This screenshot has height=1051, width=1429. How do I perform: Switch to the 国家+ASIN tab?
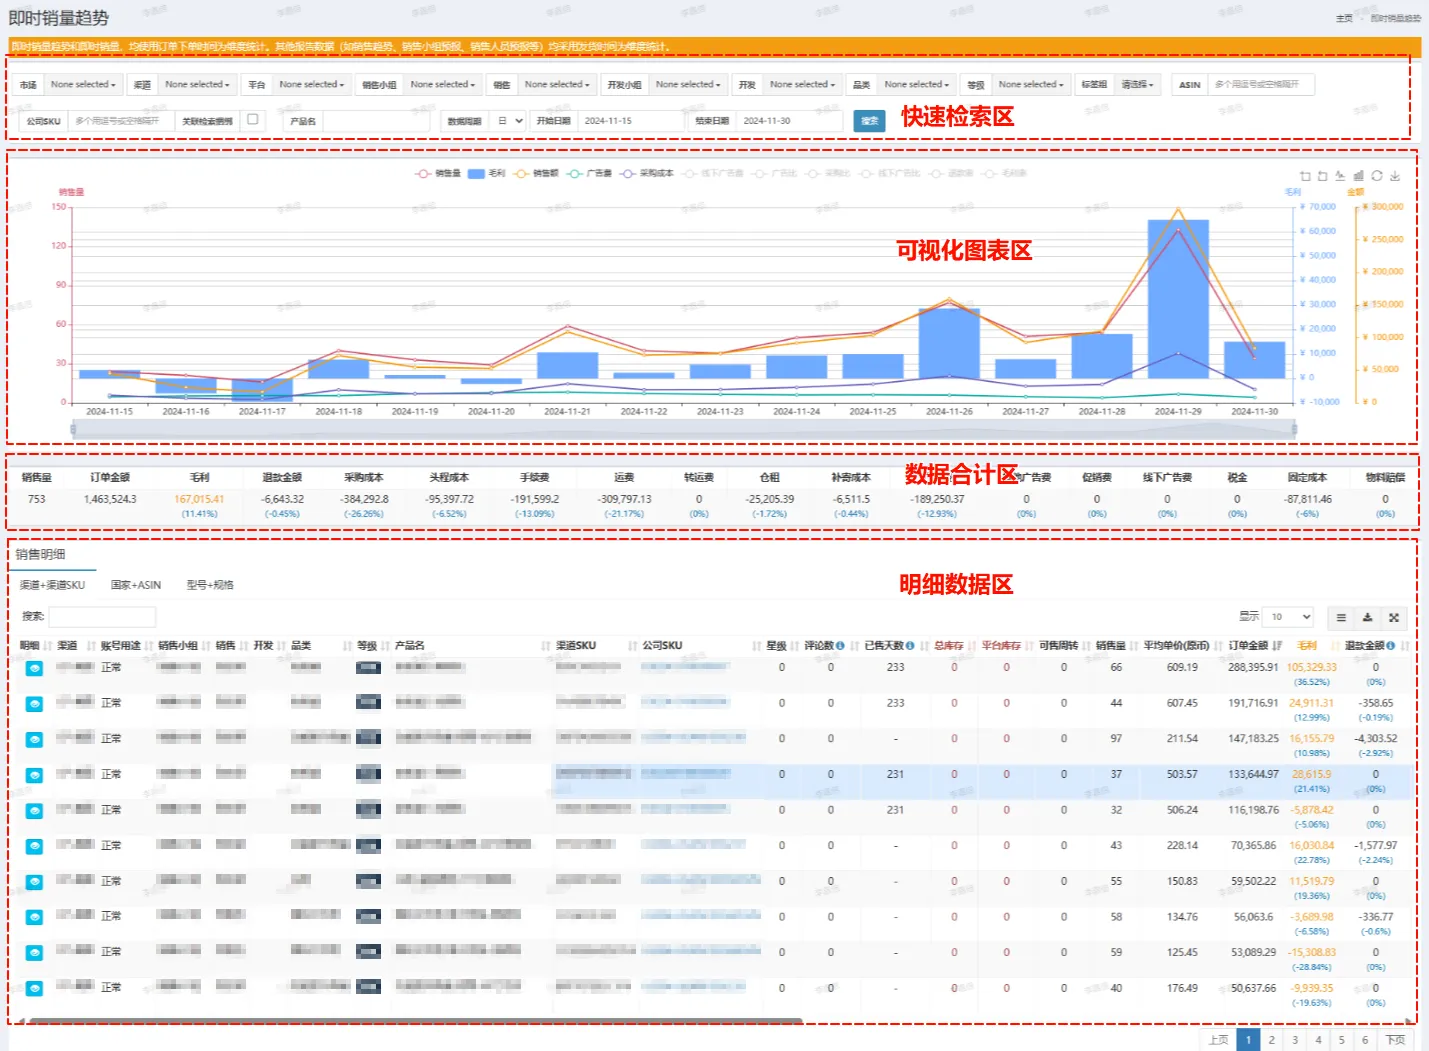[135, 585]
